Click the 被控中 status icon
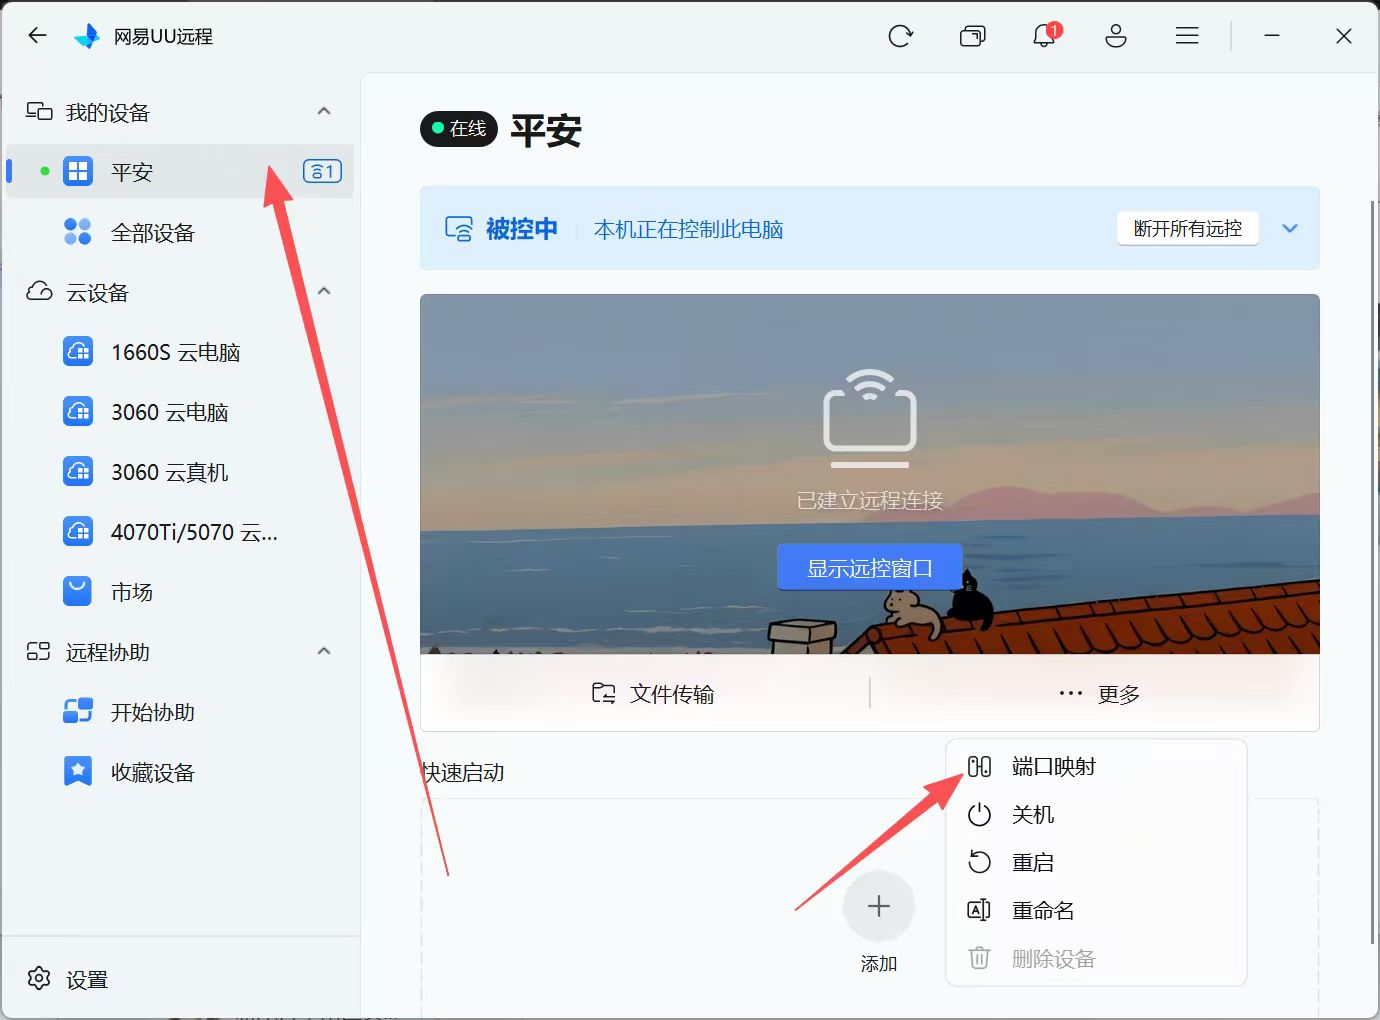 pos(459,228)
